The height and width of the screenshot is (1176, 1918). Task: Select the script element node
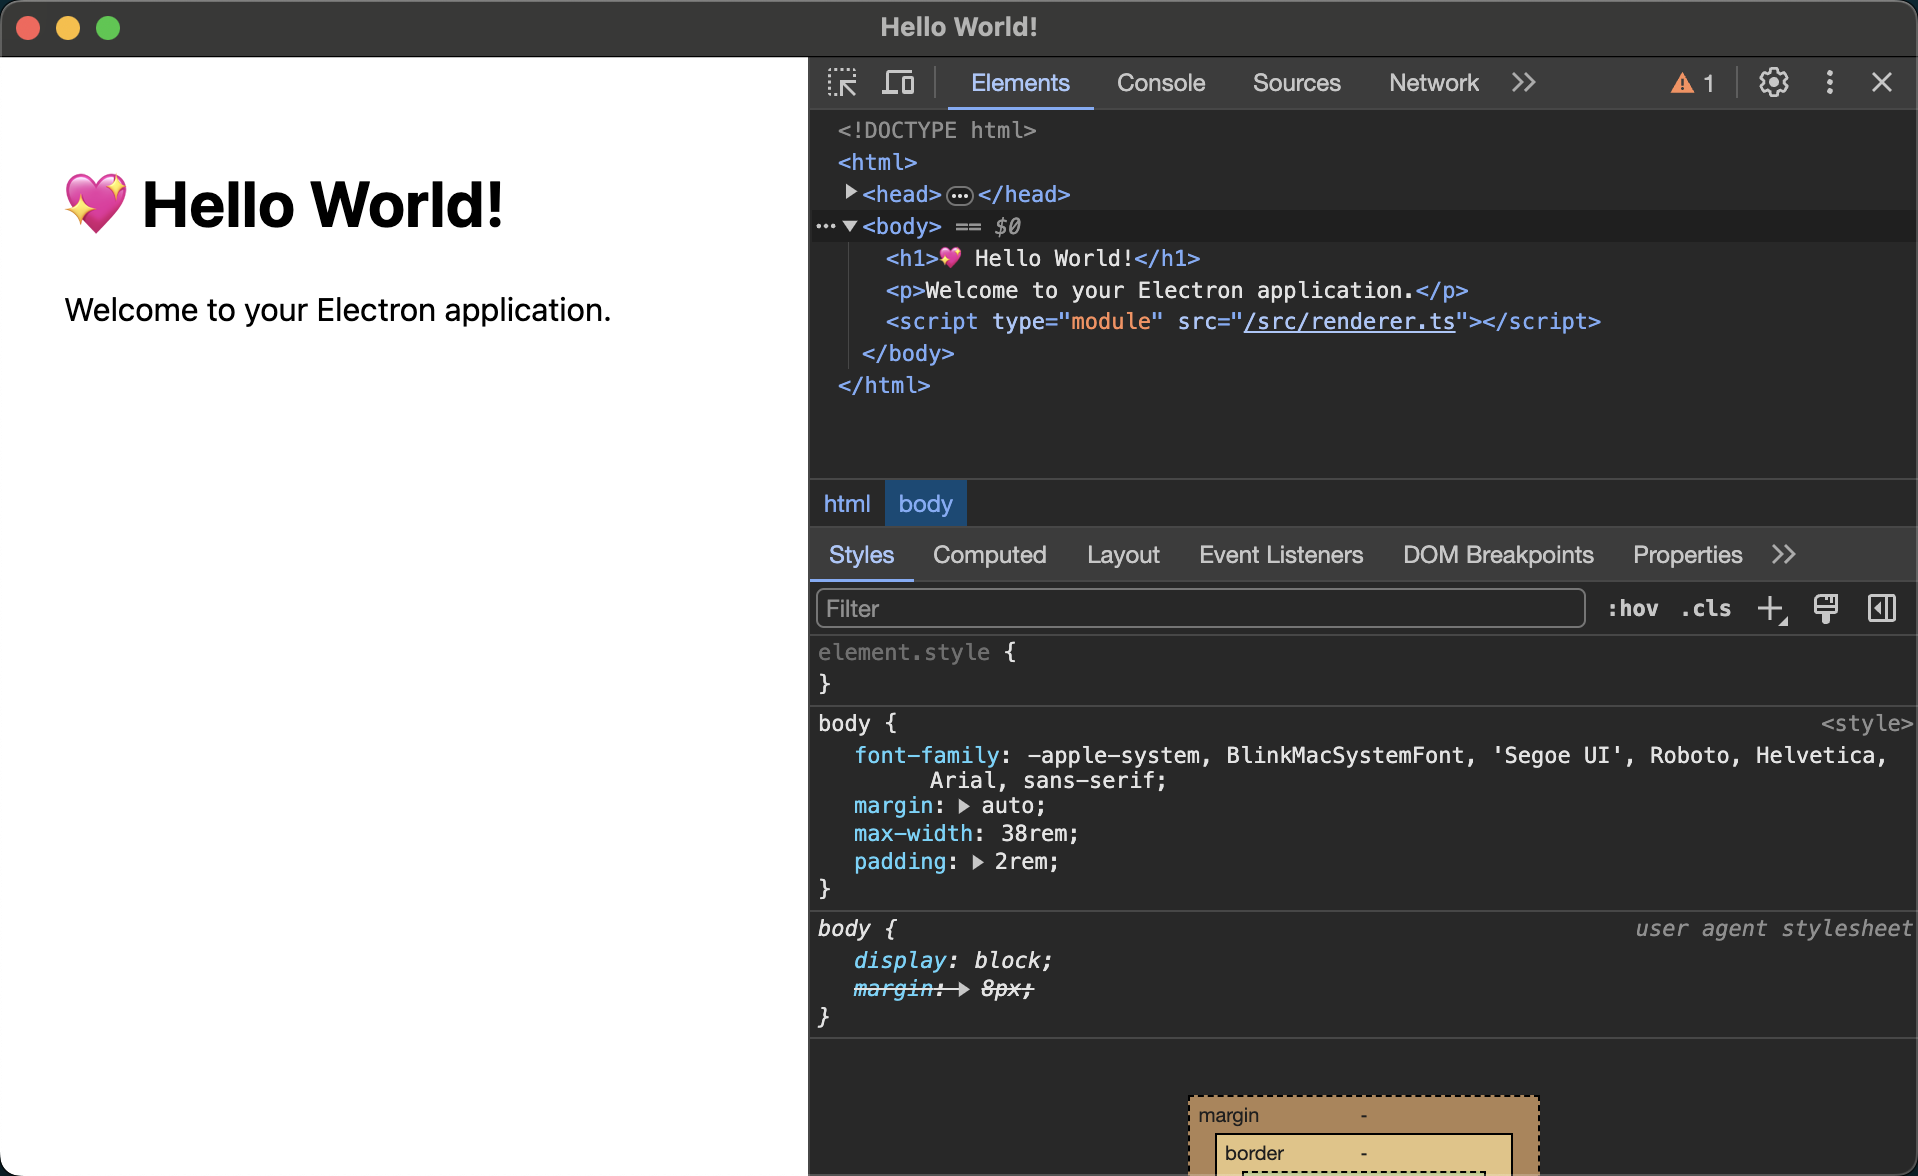click(1243, 322)
